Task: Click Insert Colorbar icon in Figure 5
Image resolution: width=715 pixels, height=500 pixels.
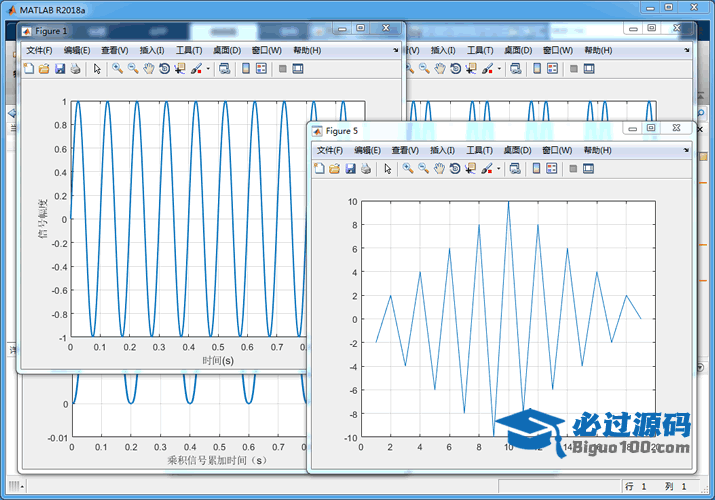Action: click(536, 169)
